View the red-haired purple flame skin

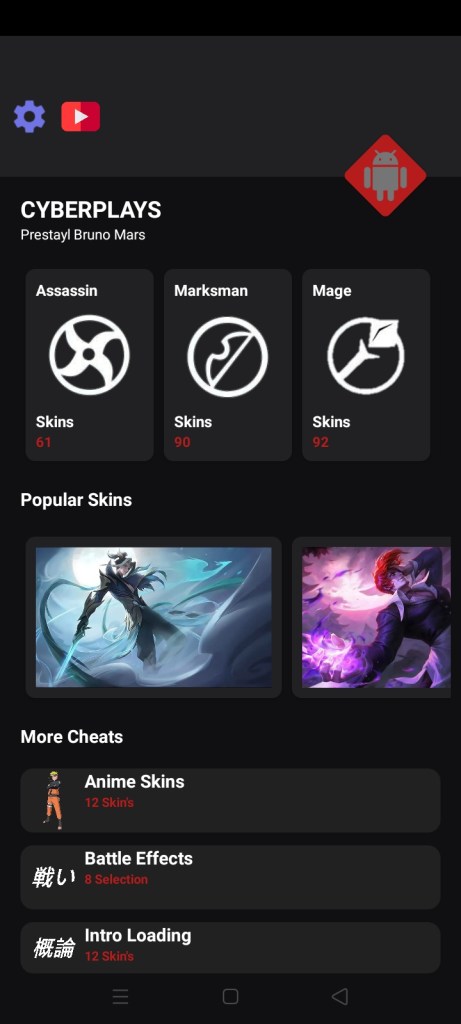(376, 617)
